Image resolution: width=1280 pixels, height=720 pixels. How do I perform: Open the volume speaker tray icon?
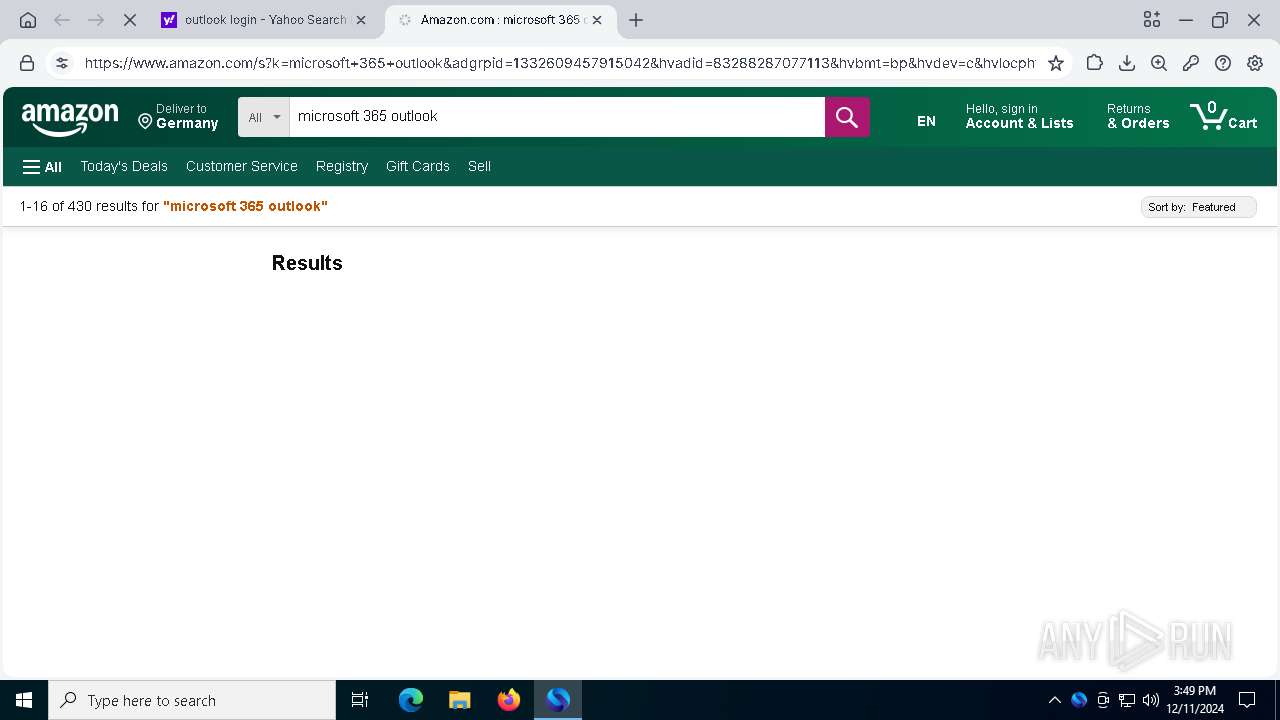point(1150,700)
